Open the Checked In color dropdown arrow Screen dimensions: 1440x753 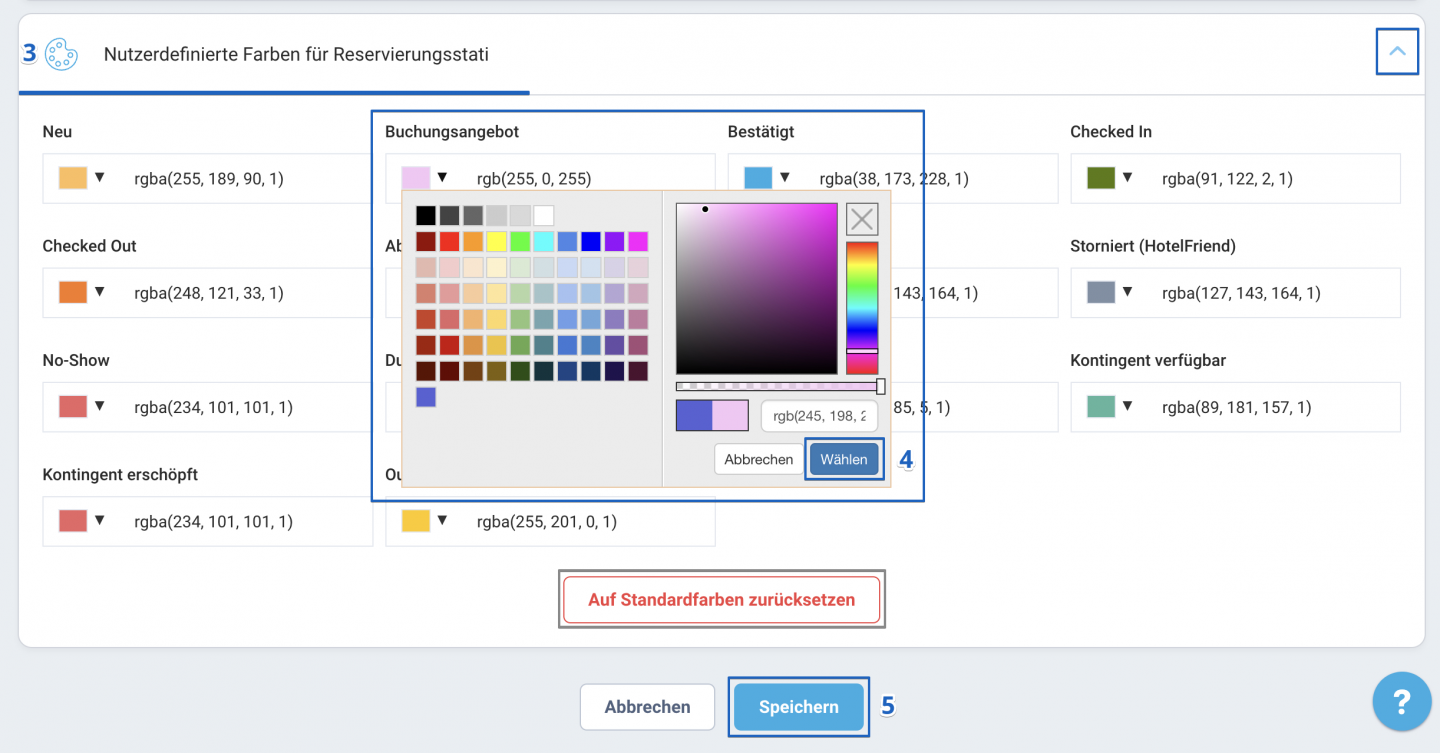(x=1127, y=178)
